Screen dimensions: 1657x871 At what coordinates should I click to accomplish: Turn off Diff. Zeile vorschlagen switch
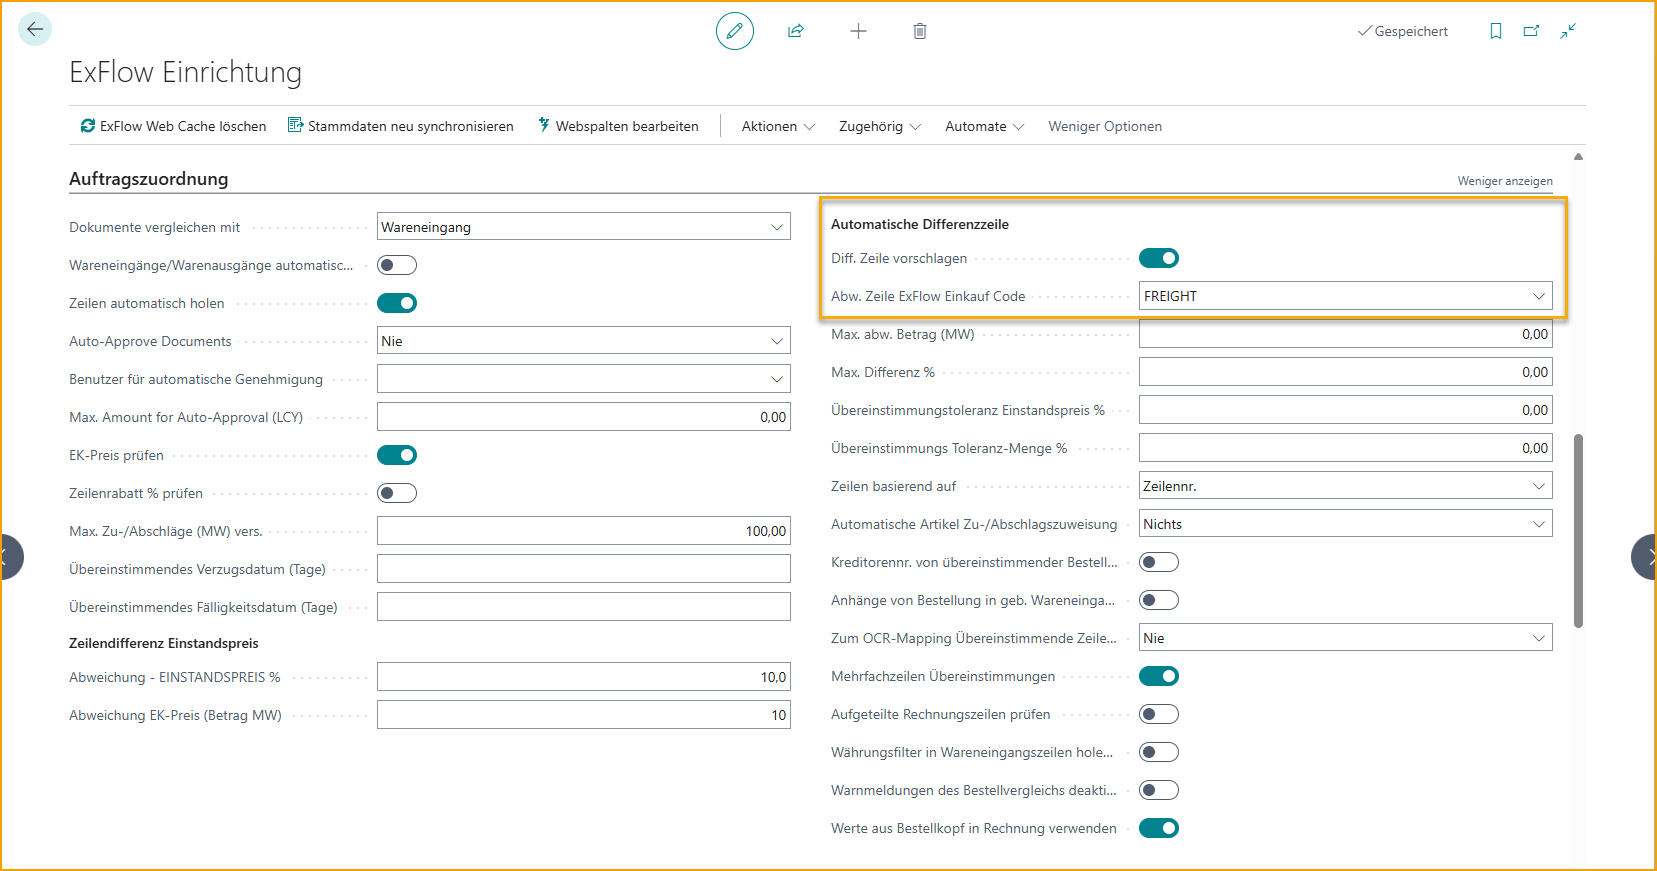1159,258
